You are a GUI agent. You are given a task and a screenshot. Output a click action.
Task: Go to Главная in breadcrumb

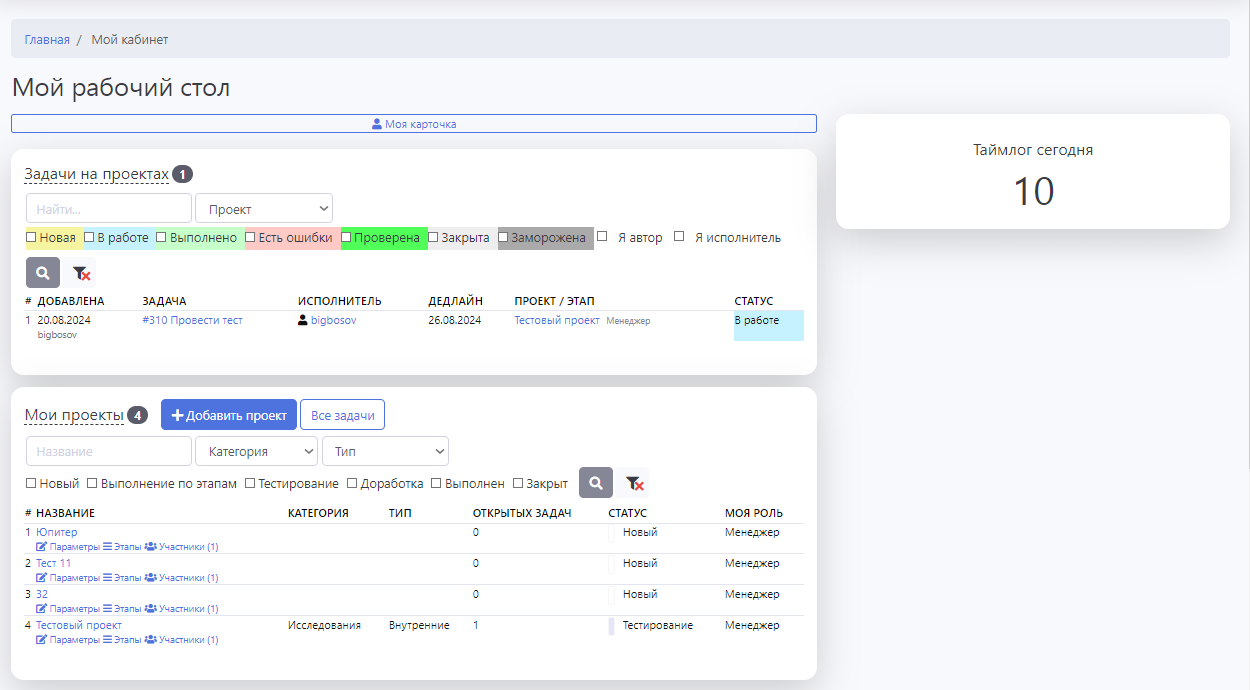47,40
